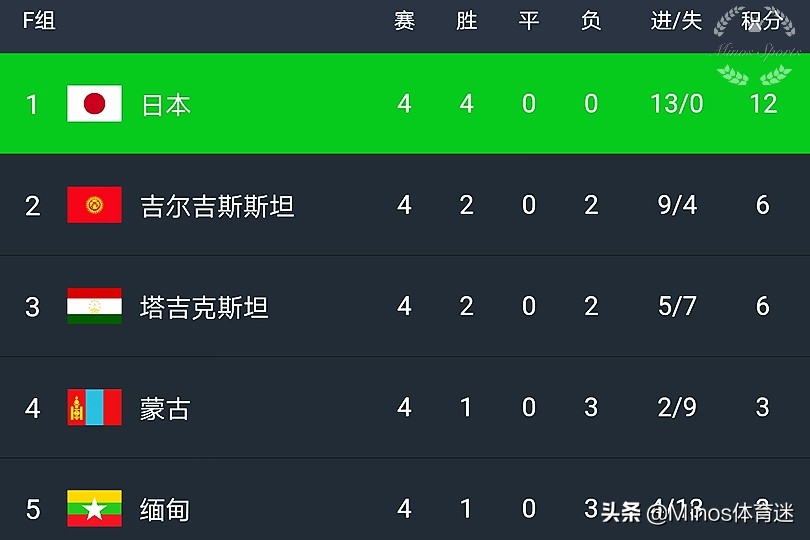Image resolution: width=810 pixels, height=540 pixels.
Task: Click the 负 column header
Action: [591, 21]
